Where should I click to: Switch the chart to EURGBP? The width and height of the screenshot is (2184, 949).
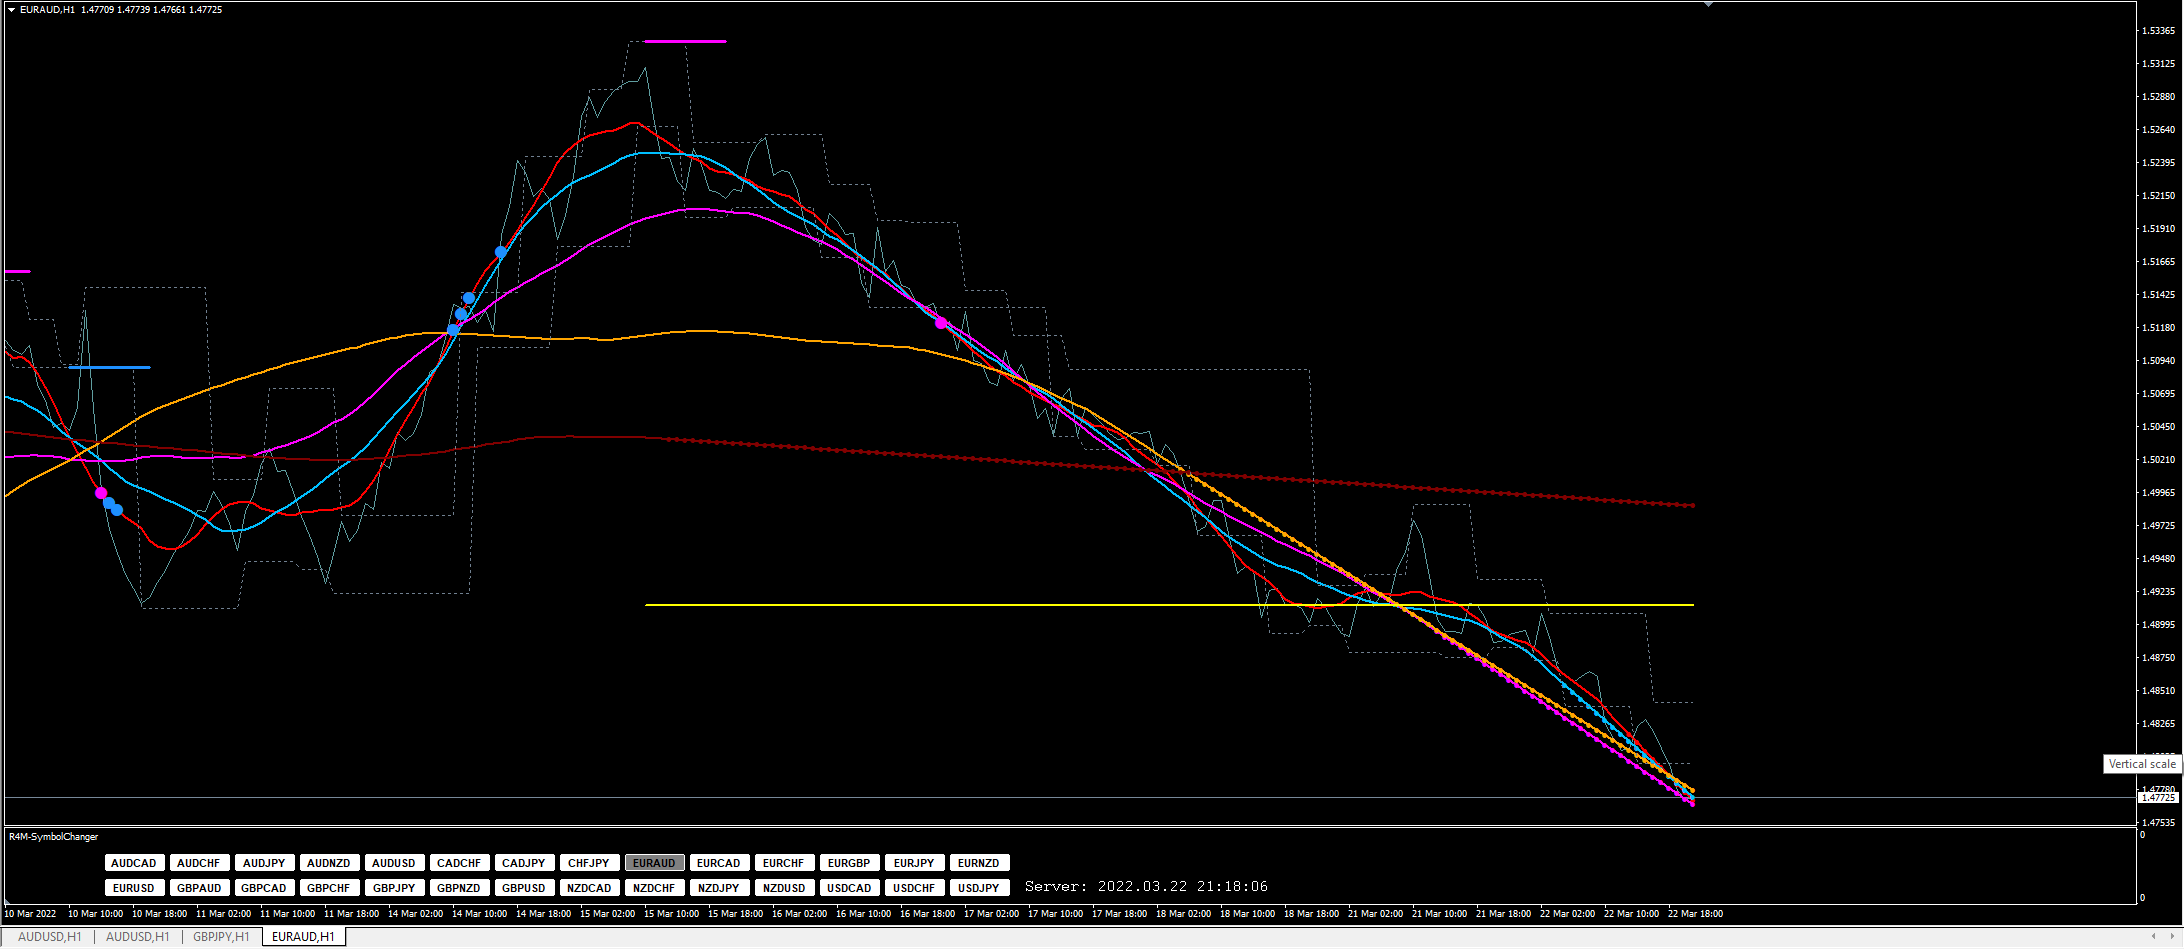849,863
